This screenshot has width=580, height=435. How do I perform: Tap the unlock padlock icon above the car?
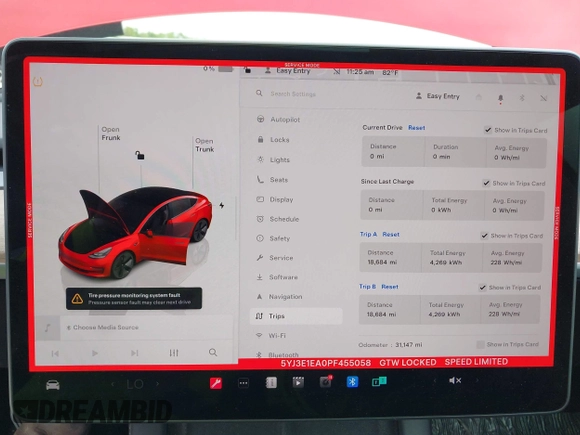click(139, 155)
